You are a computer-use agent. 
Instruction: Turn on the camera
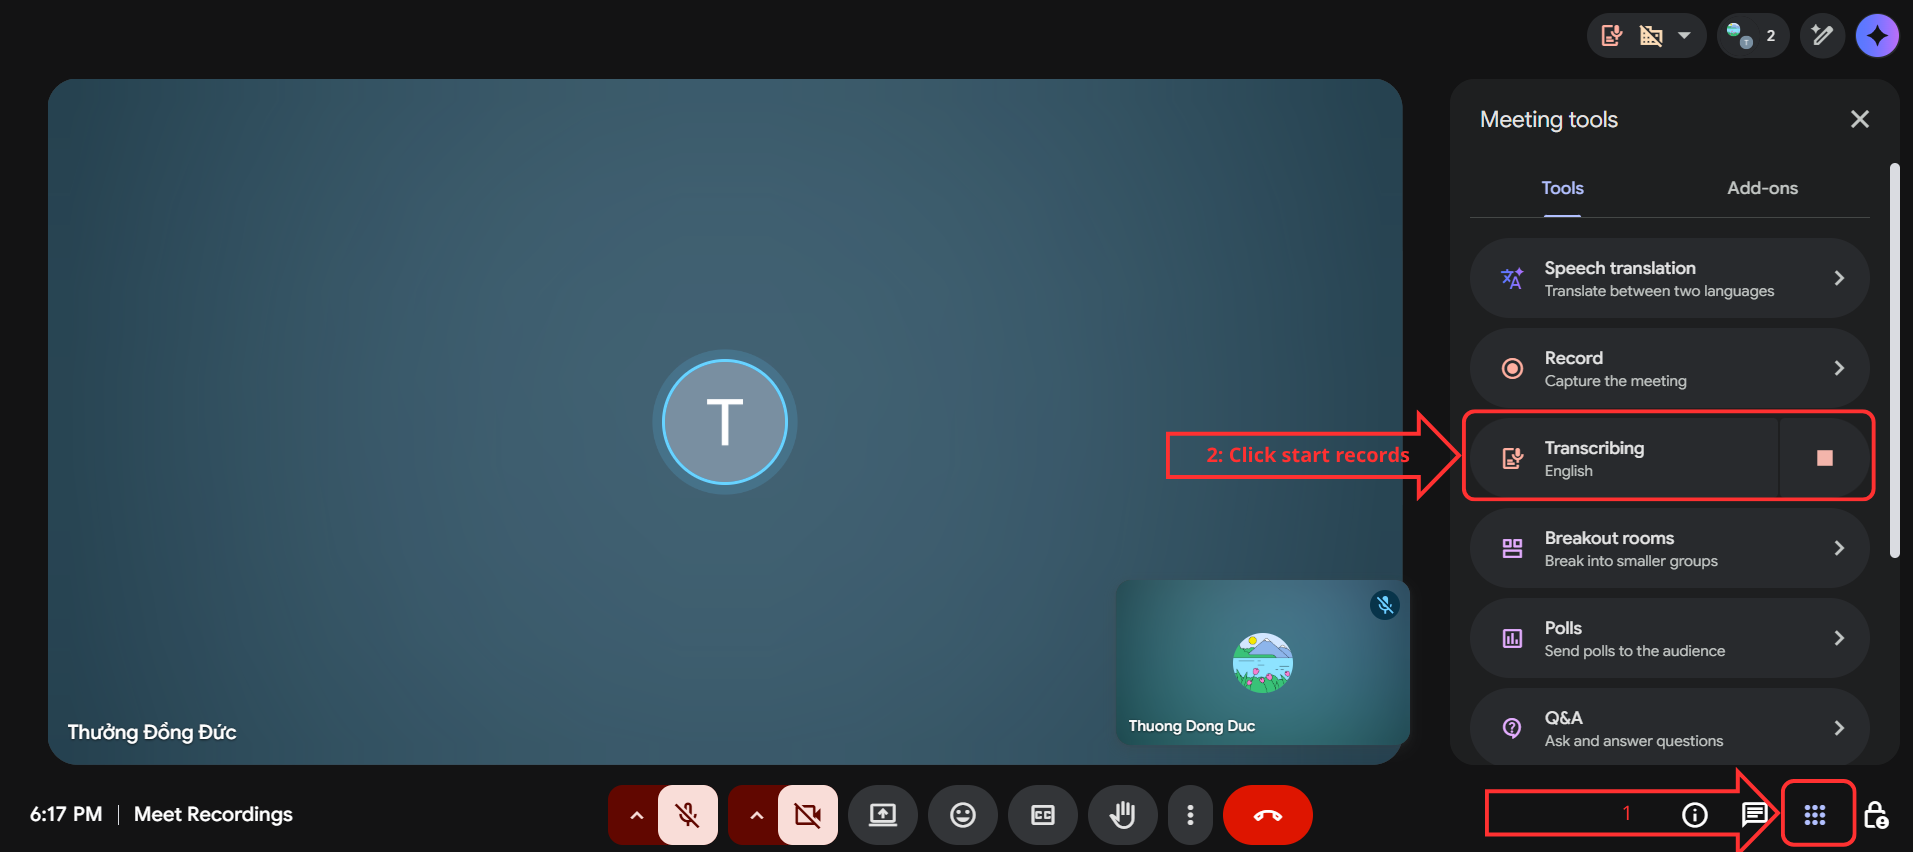point(808,815)
